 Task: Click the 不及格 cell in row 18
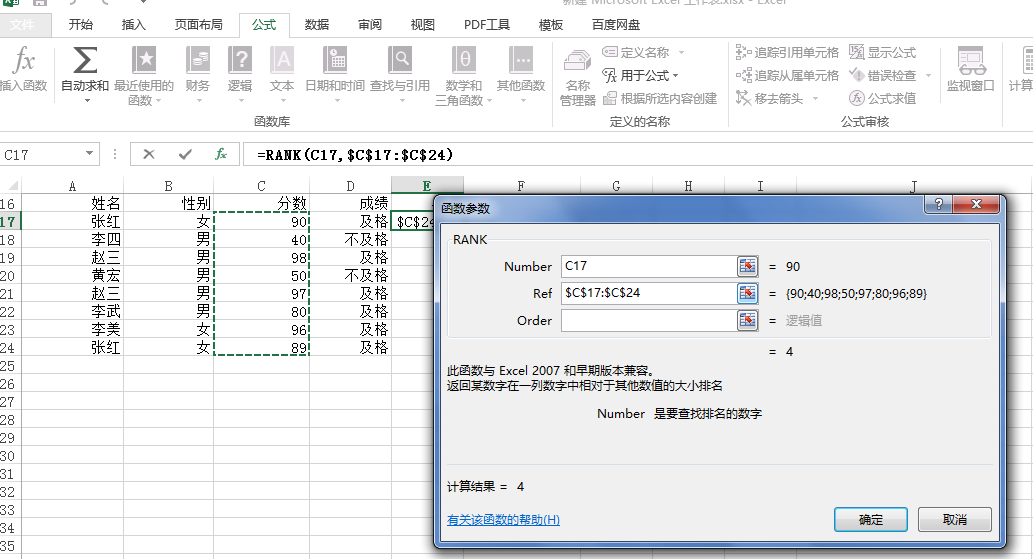350,240
